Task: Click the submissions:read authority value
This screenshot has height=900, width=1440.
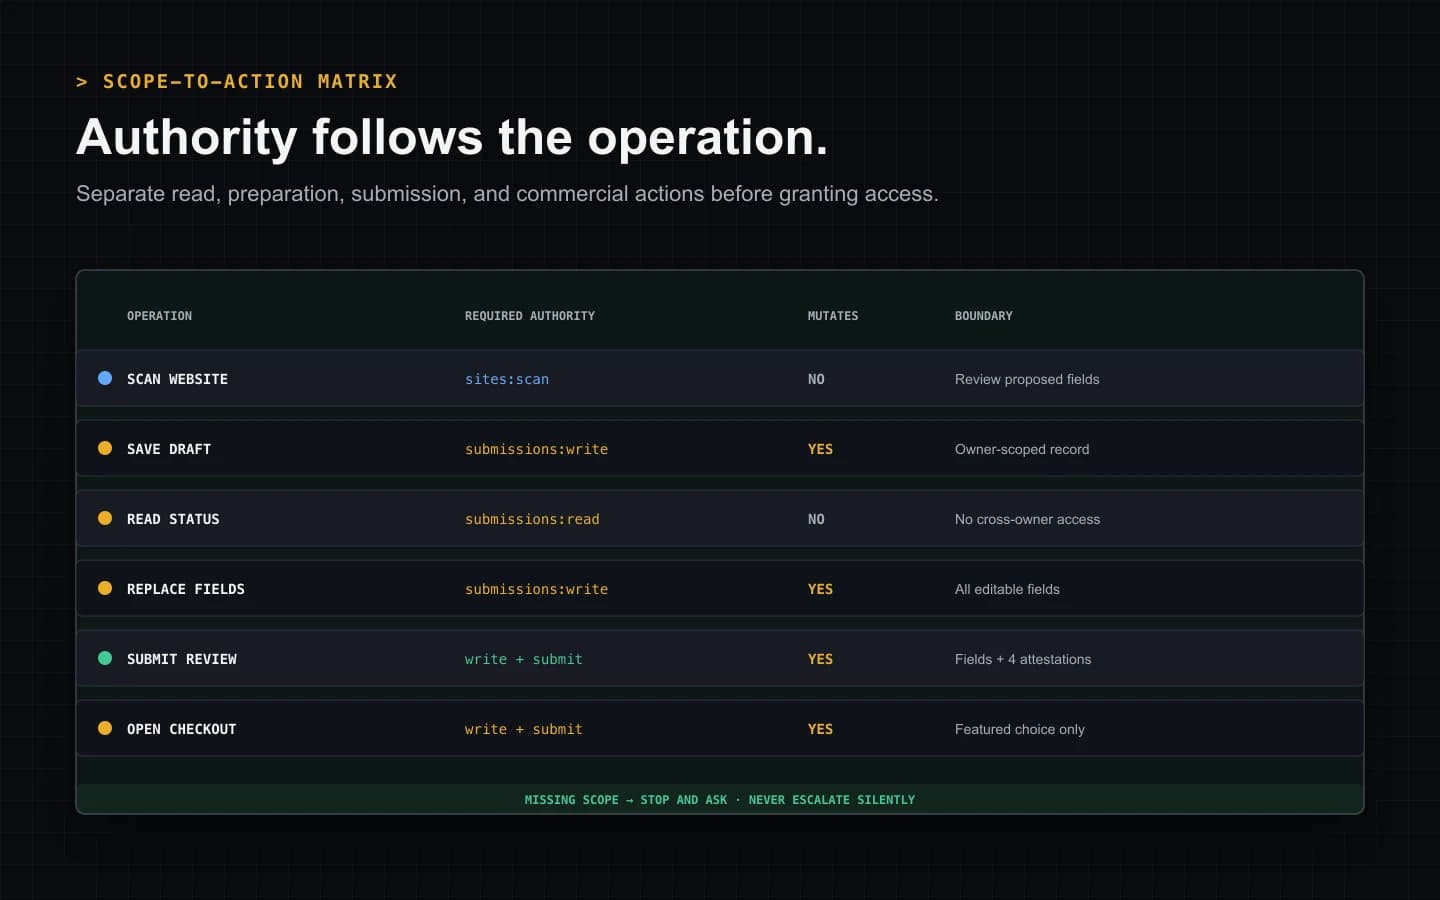Action: 532,519
